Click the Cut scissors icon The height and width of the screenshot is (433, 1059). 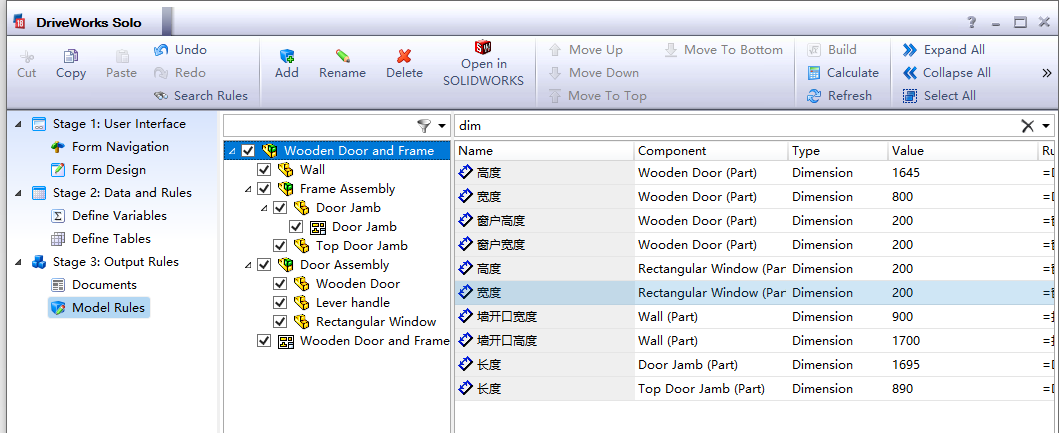(x=26, y=57)
